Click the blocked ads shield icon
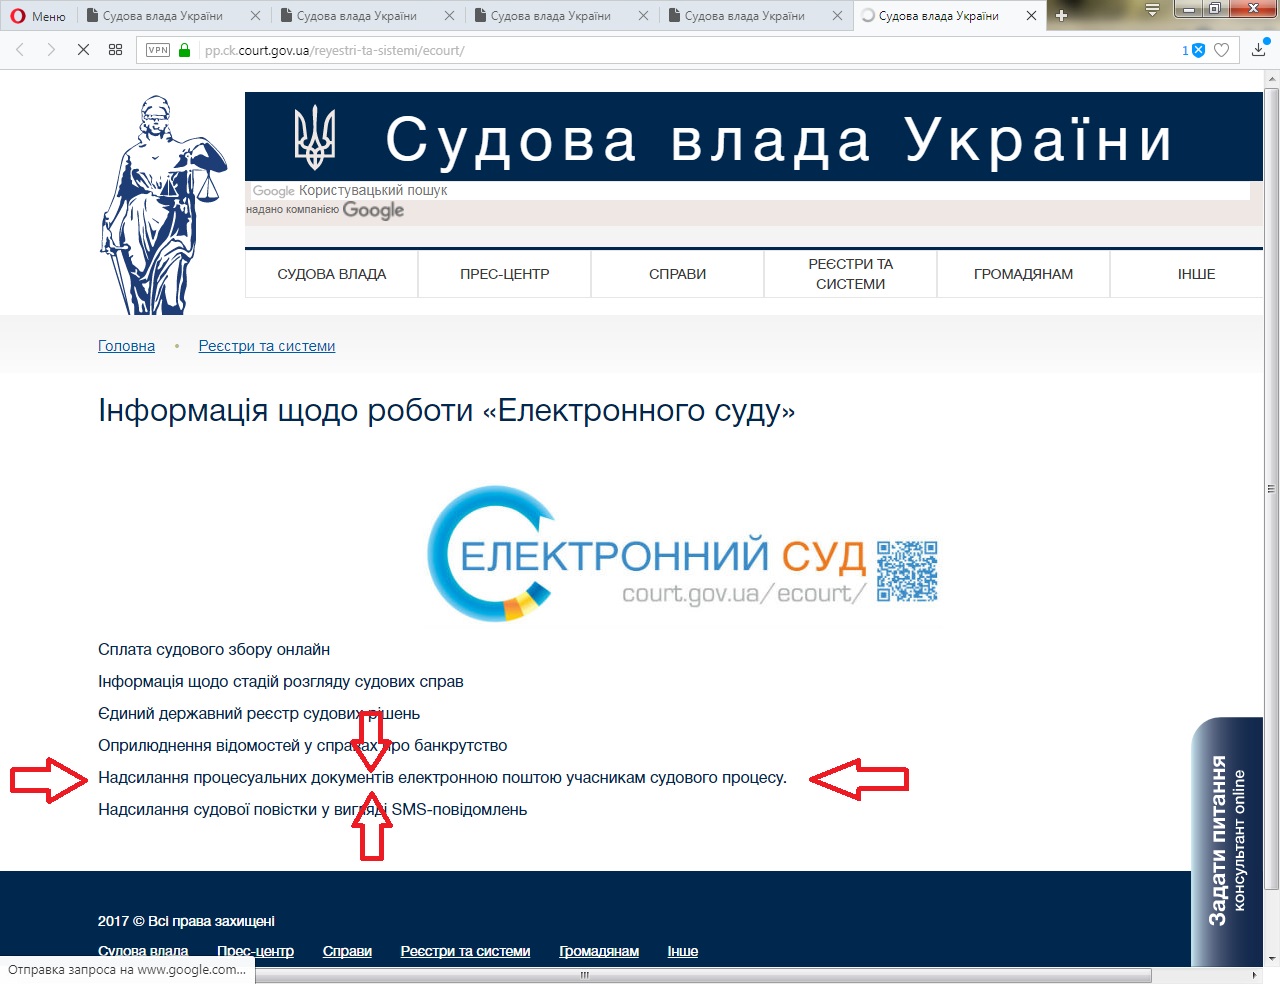Viewport: 1280px width, 984px height. tap(1198, 50)
